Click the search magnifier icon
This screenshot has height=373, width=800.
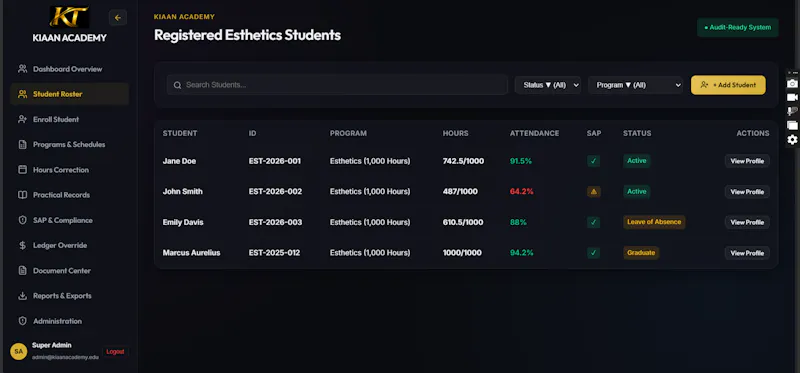coord(178,85)
